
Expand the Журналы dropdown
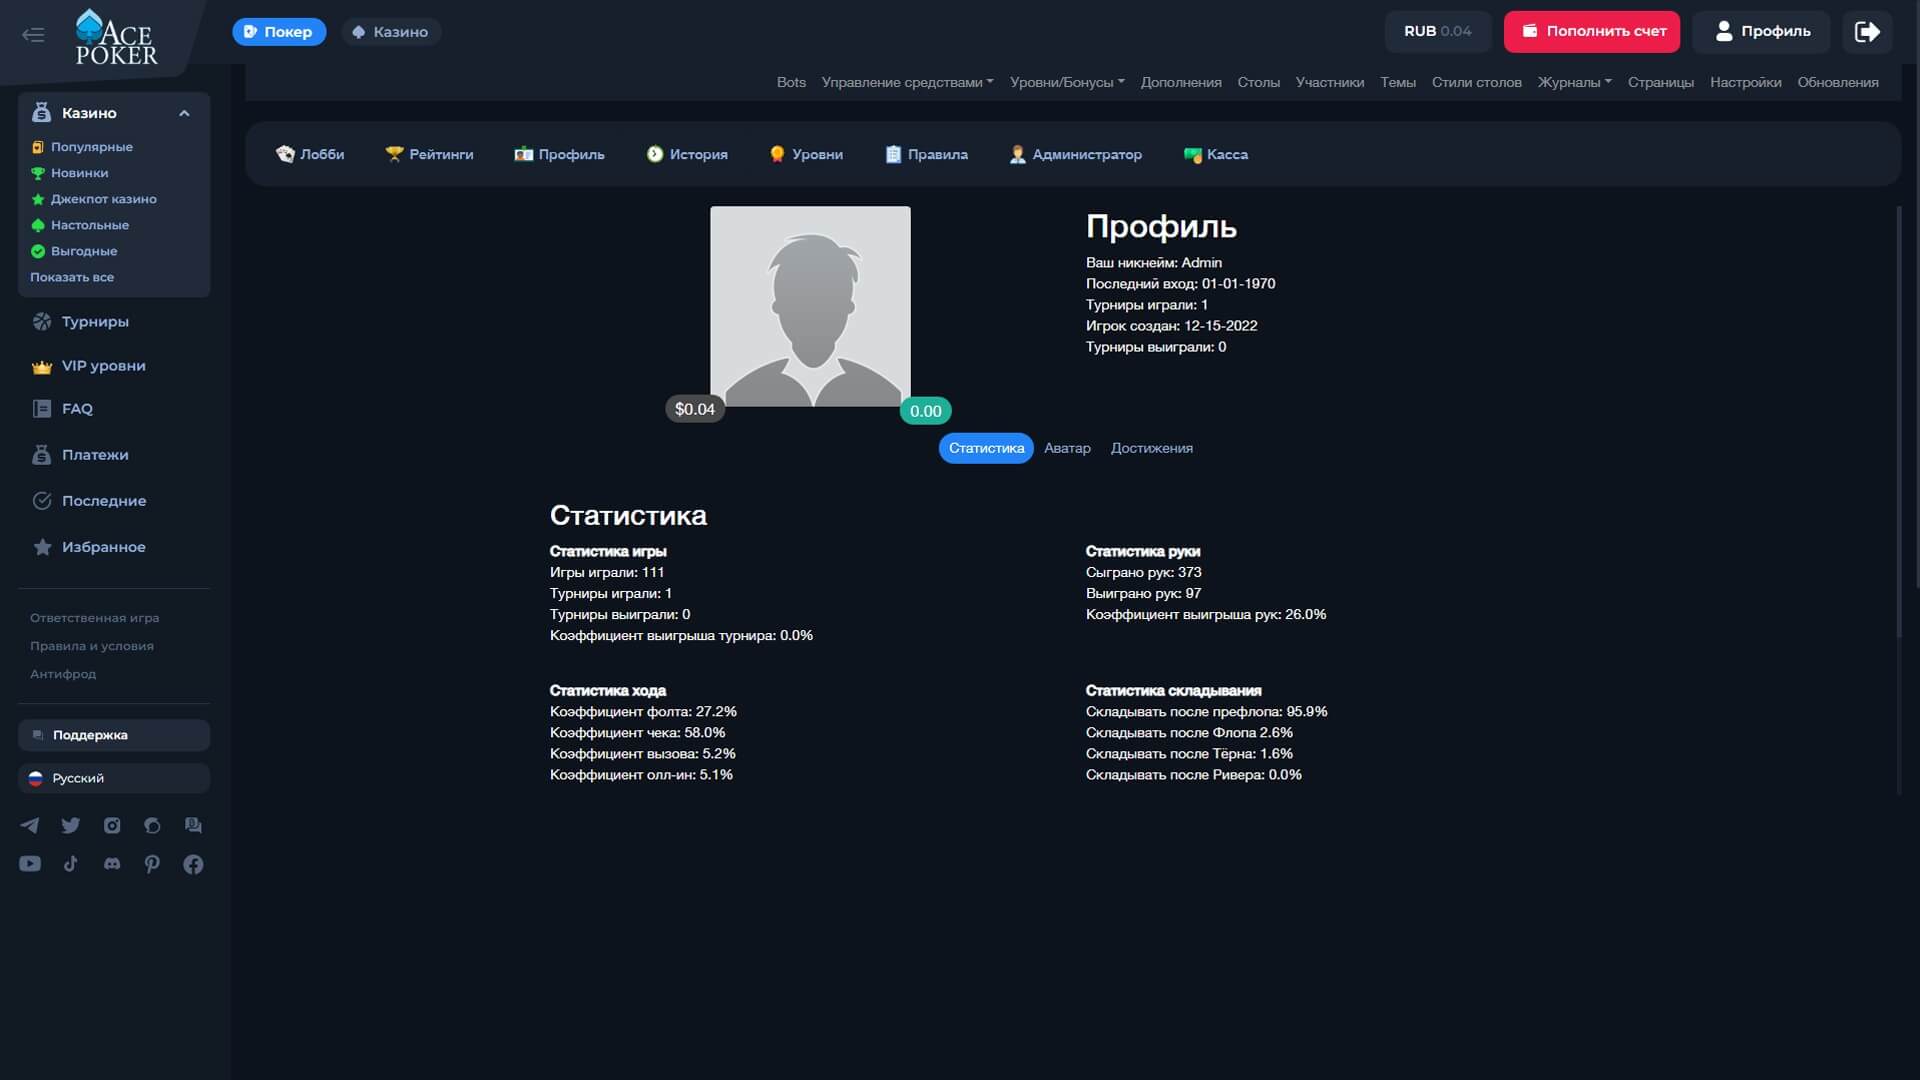[1574, 82]
